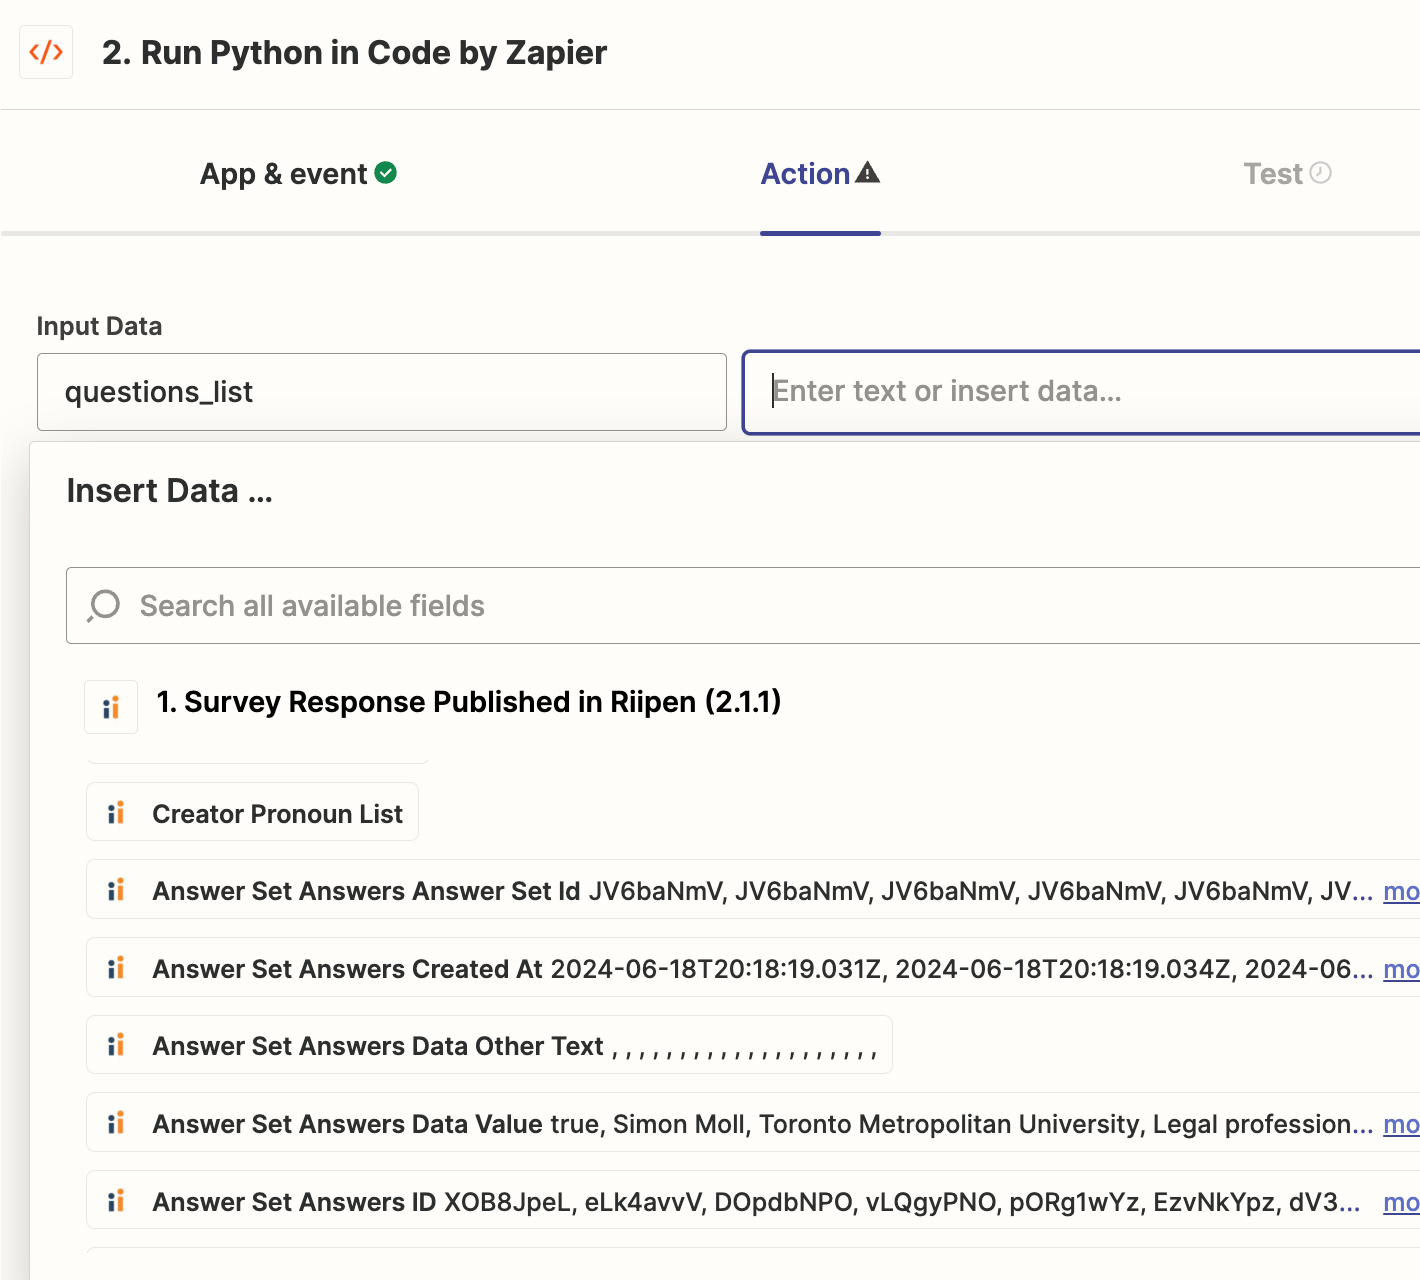
Task: Select the Action tab
Action: point(820,173)
